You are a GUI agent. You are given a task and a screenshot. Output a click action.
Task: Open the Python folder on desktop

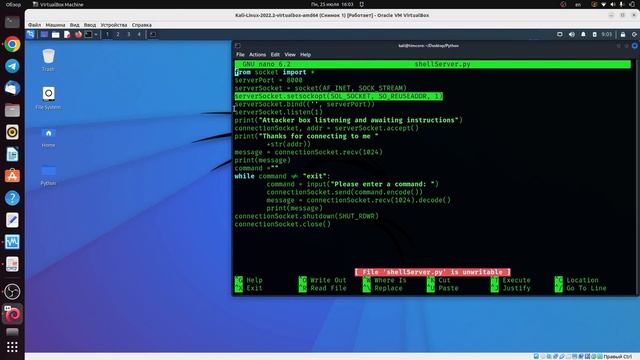click(48, 175)
